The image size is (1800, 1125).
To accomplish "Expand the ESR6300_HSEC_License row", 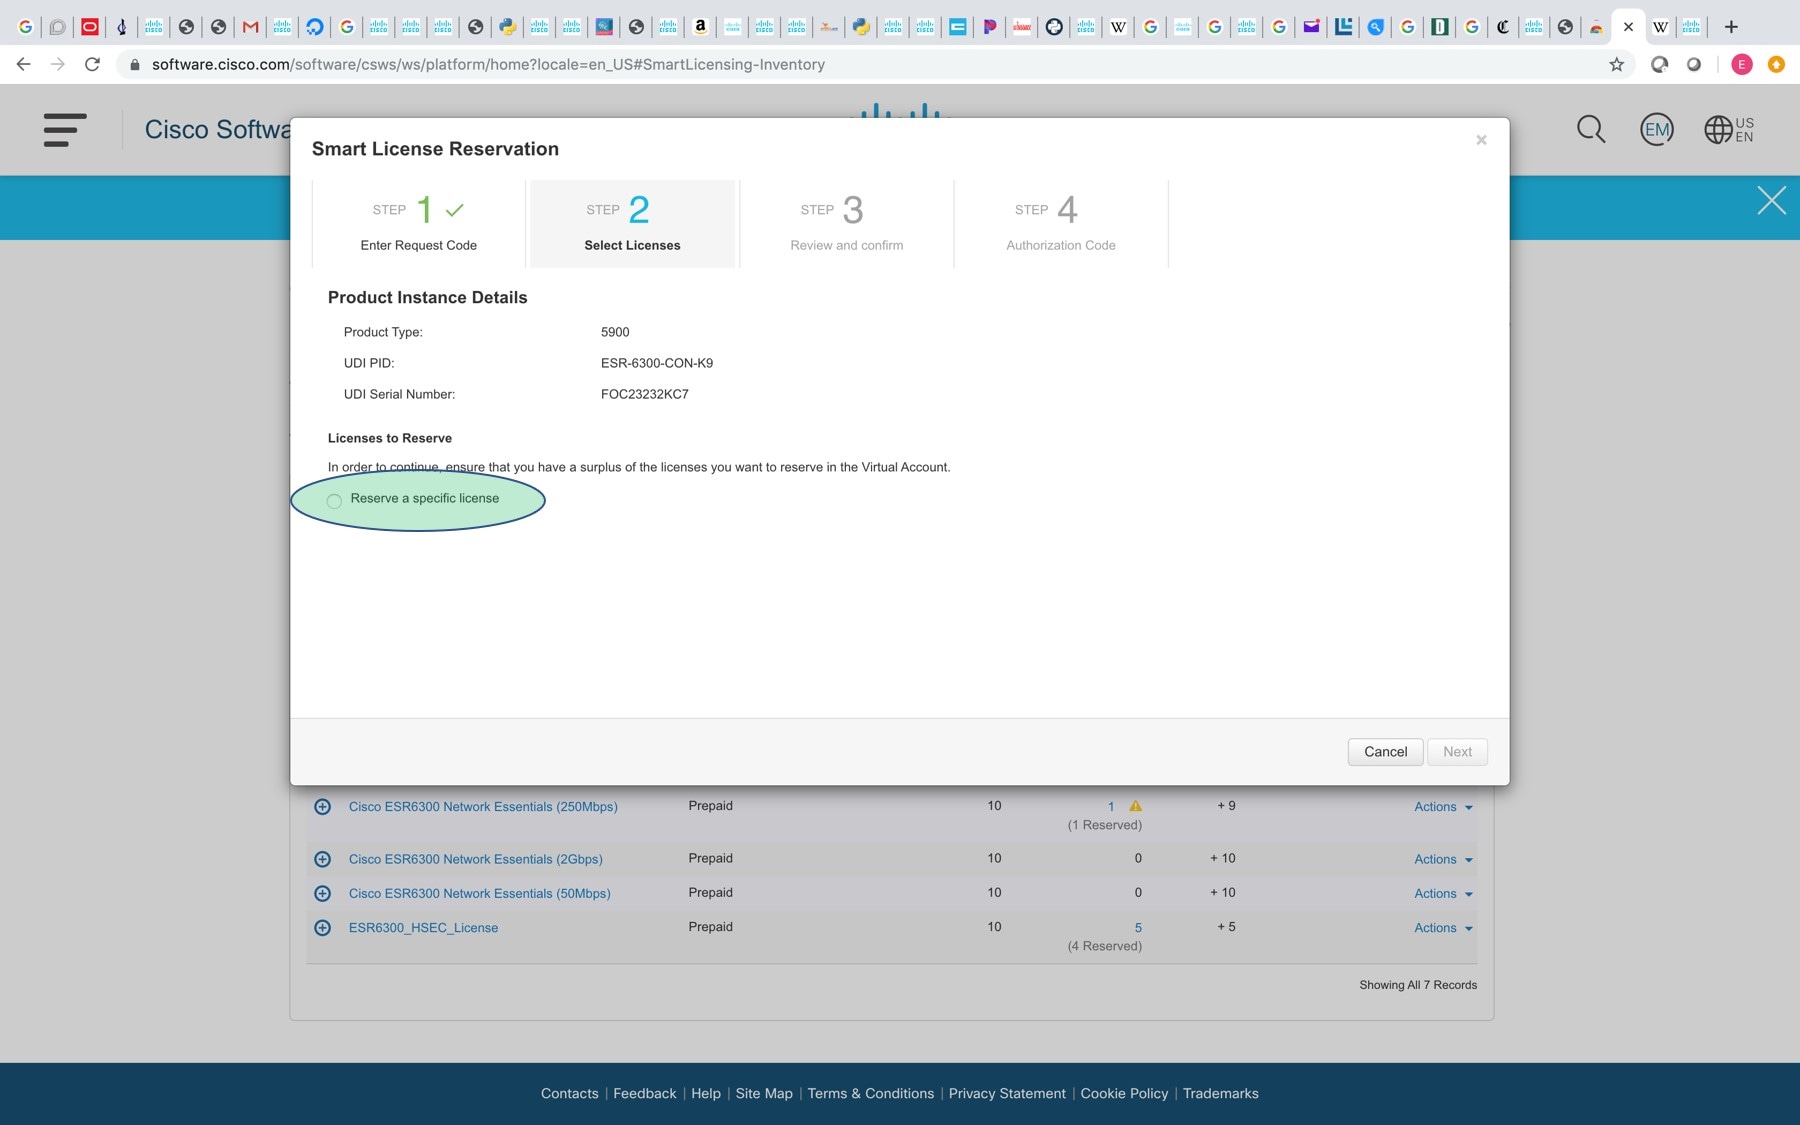I will [322, 928].
